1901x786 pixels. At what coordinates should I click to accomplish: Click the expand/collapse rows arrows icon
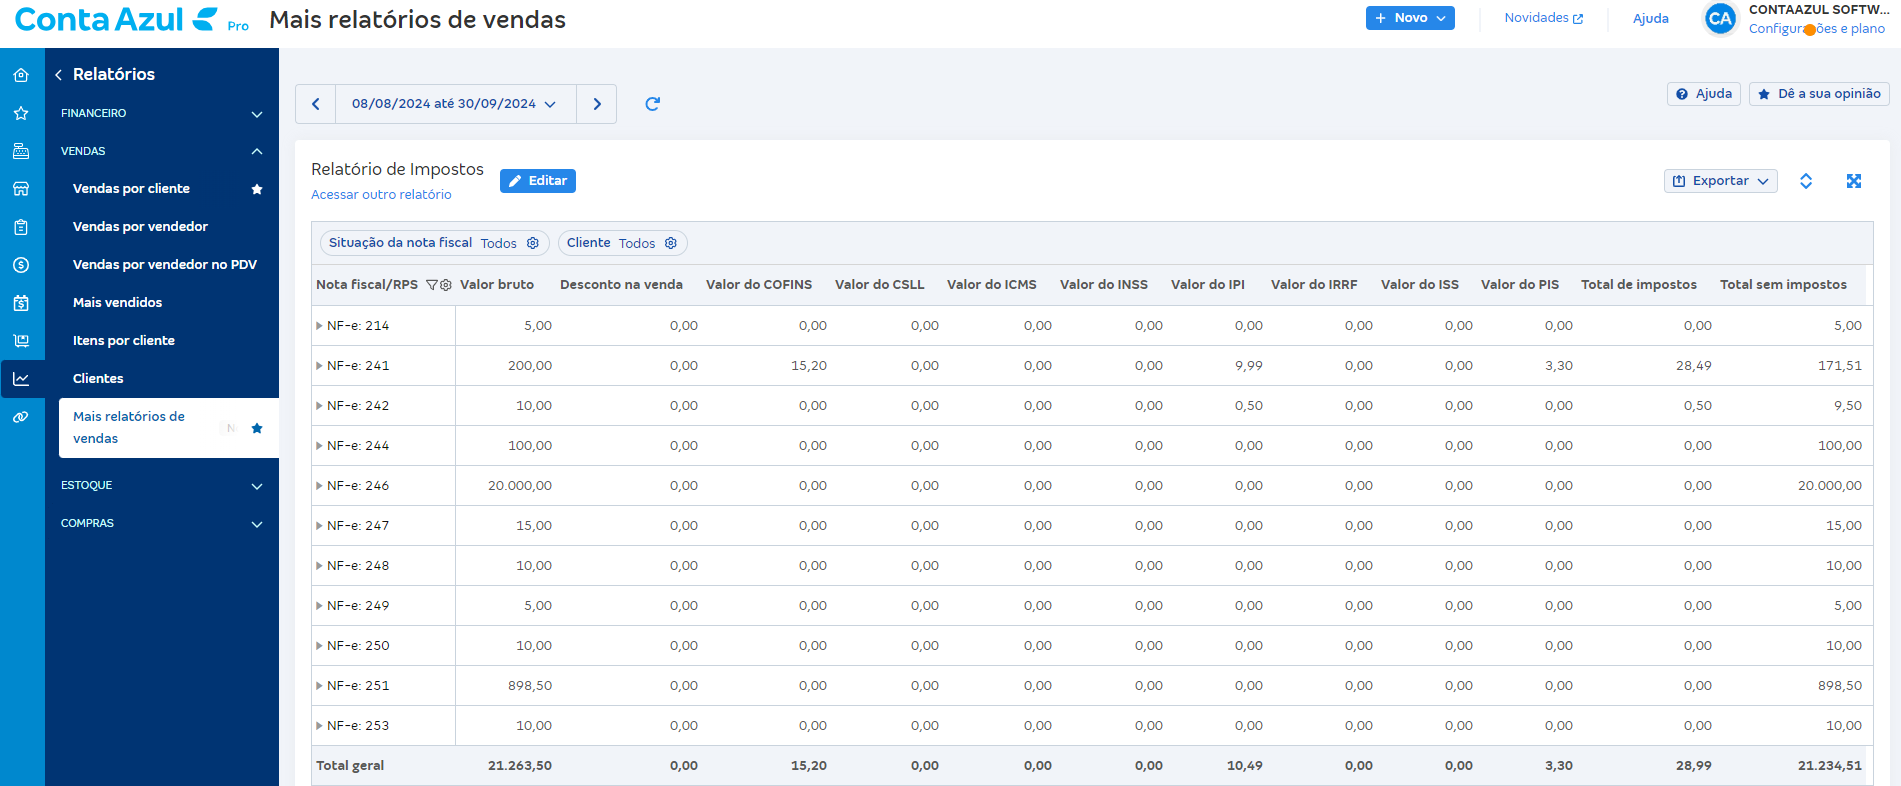point(1806,181)
